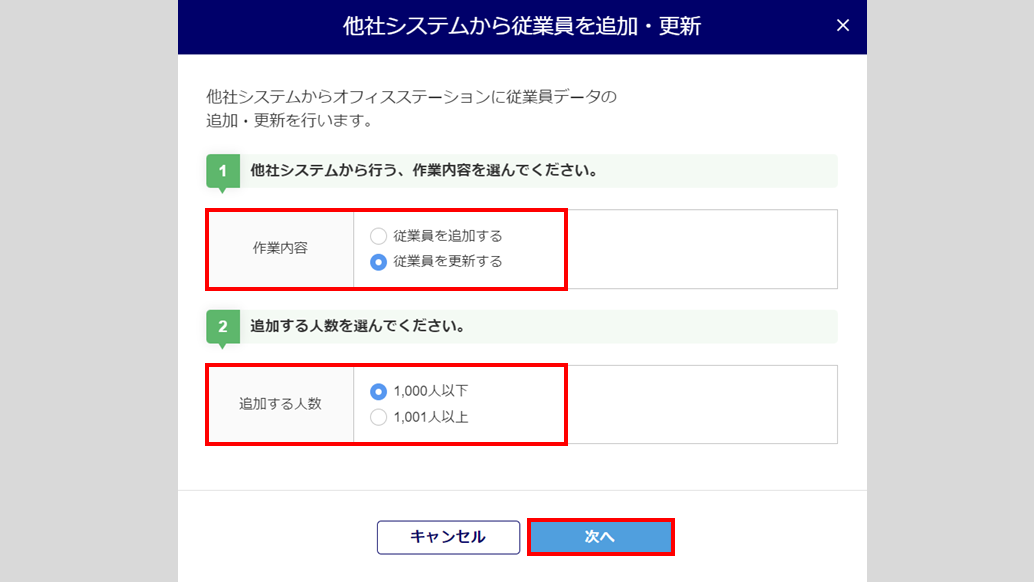
Task: Click the step 2 heading 追加する人数を選んでください
Action: (x=357, y=326)
